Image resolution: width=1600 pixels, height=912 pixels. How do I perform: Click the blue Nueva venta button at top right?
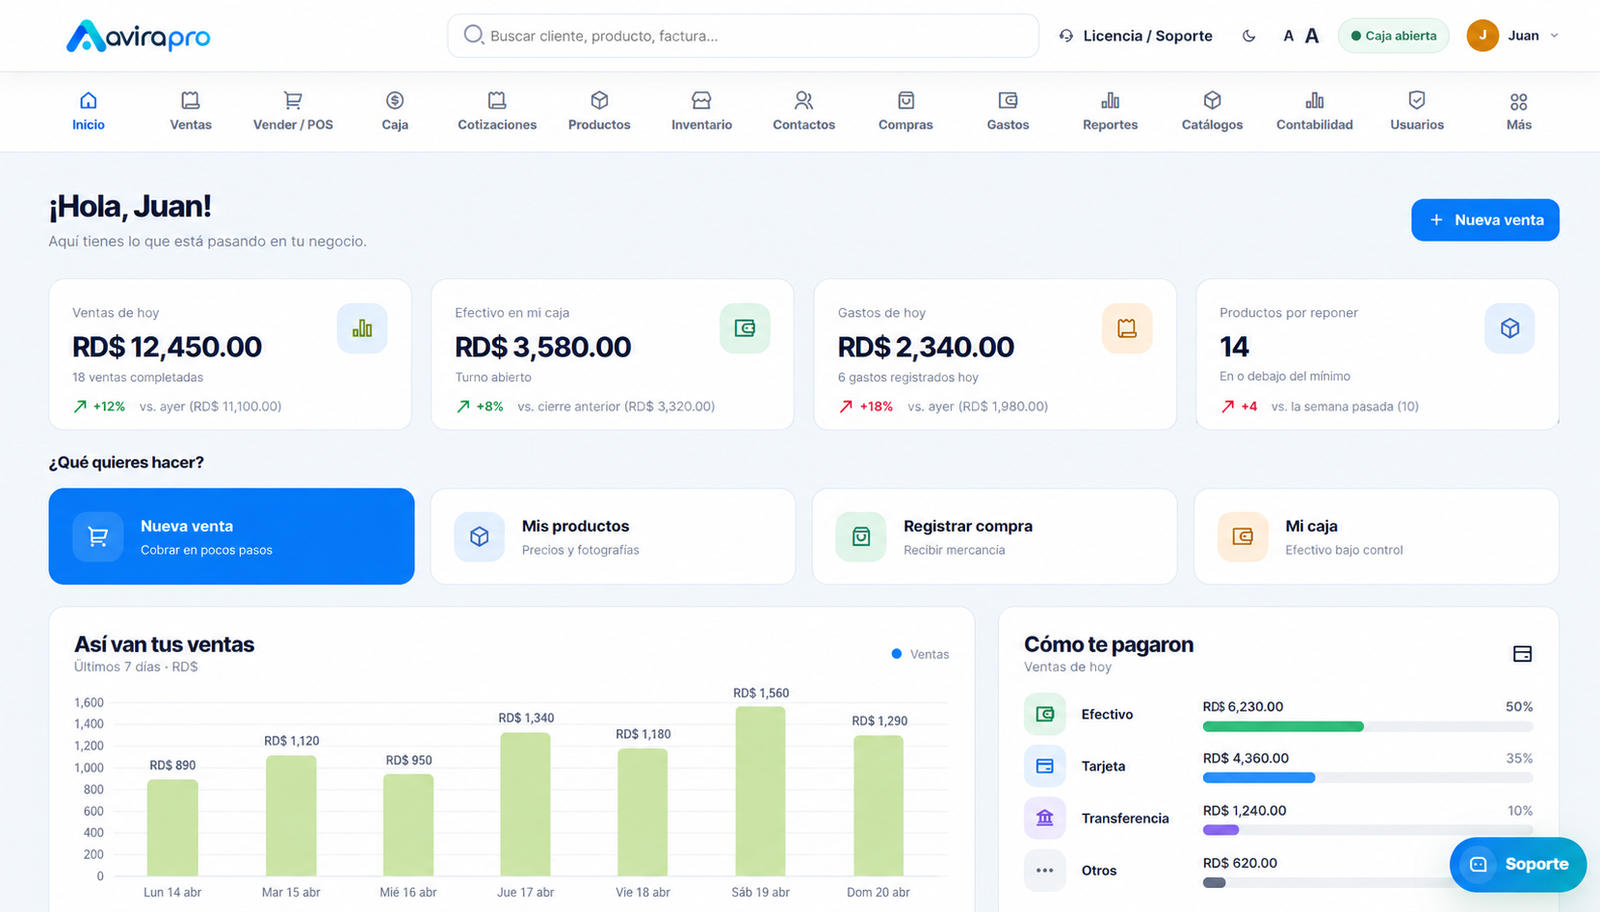(x=1485, y=220)
